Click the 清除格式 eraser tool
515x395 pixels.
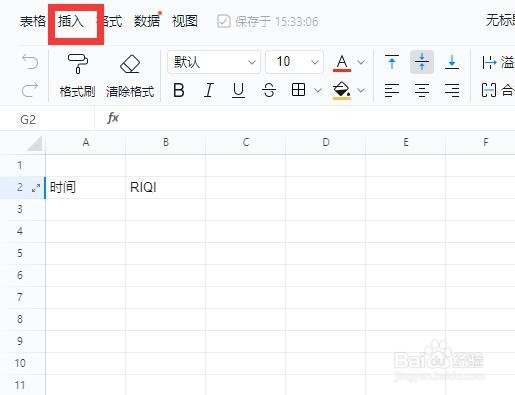tap(130, 77)
